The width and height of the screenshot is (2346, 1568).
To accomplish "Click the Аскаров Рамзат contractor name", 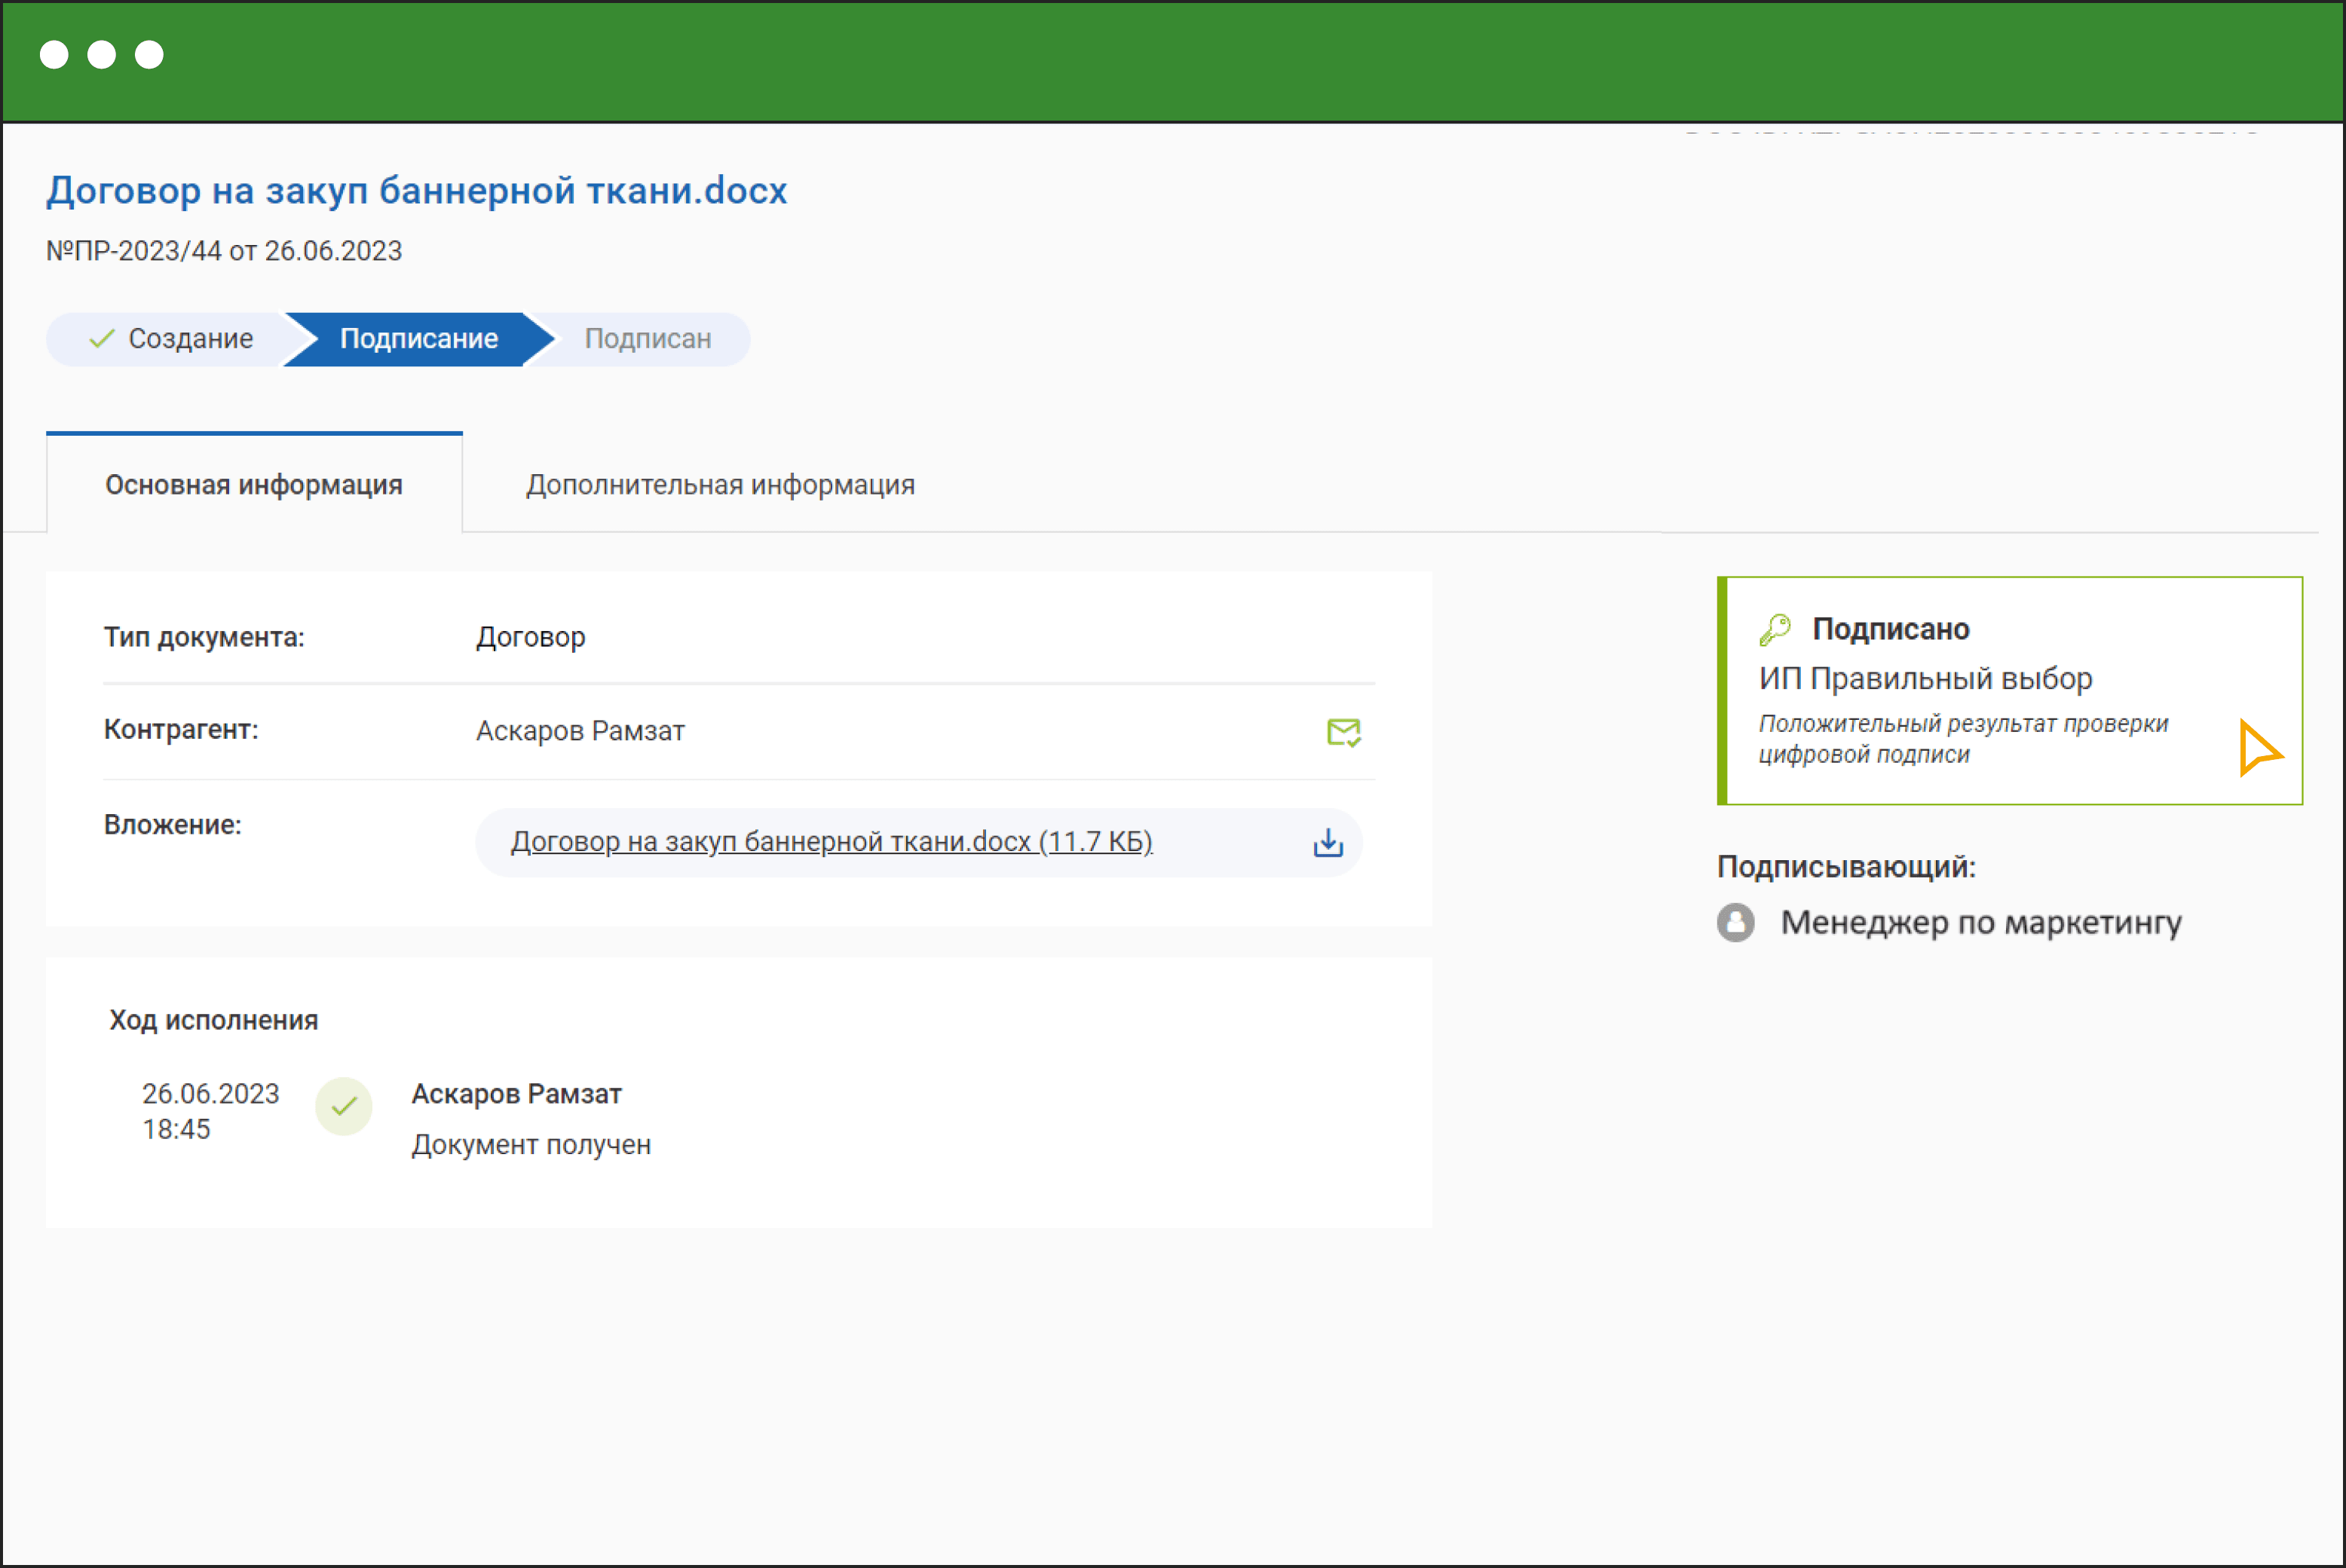I will tap(580, 731).
